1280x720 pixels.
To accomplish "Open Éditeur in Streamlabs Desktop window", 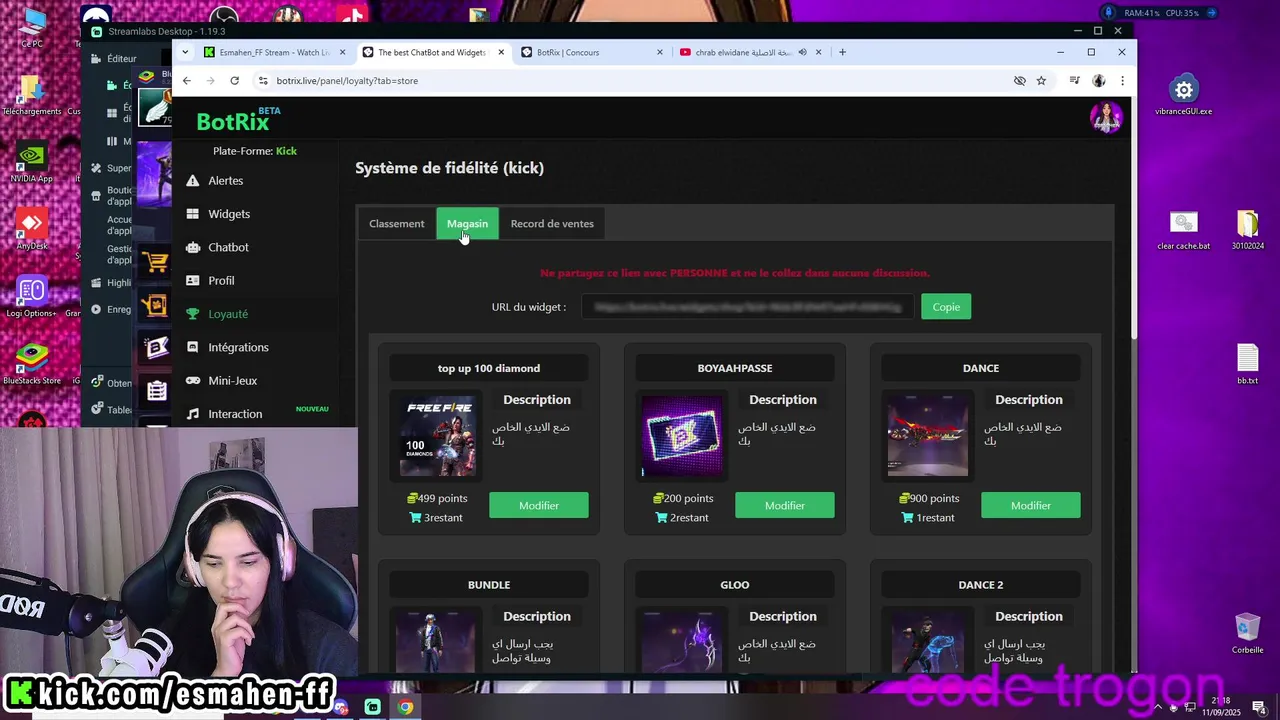I will click(113, 59).
